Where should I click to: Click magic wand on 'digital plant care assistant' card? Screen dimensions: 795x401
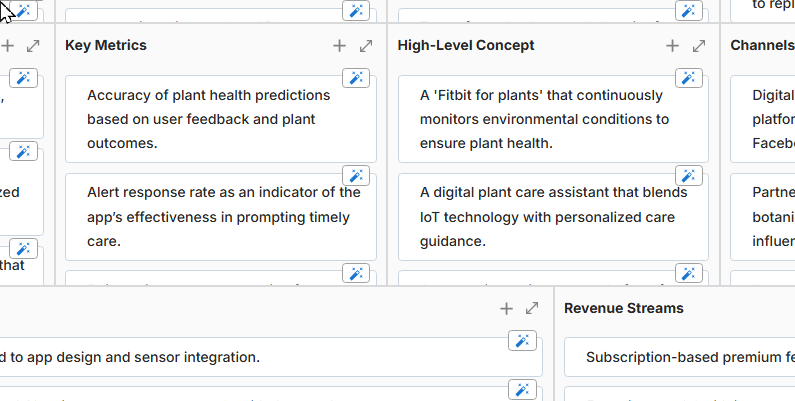coord(688,176)
